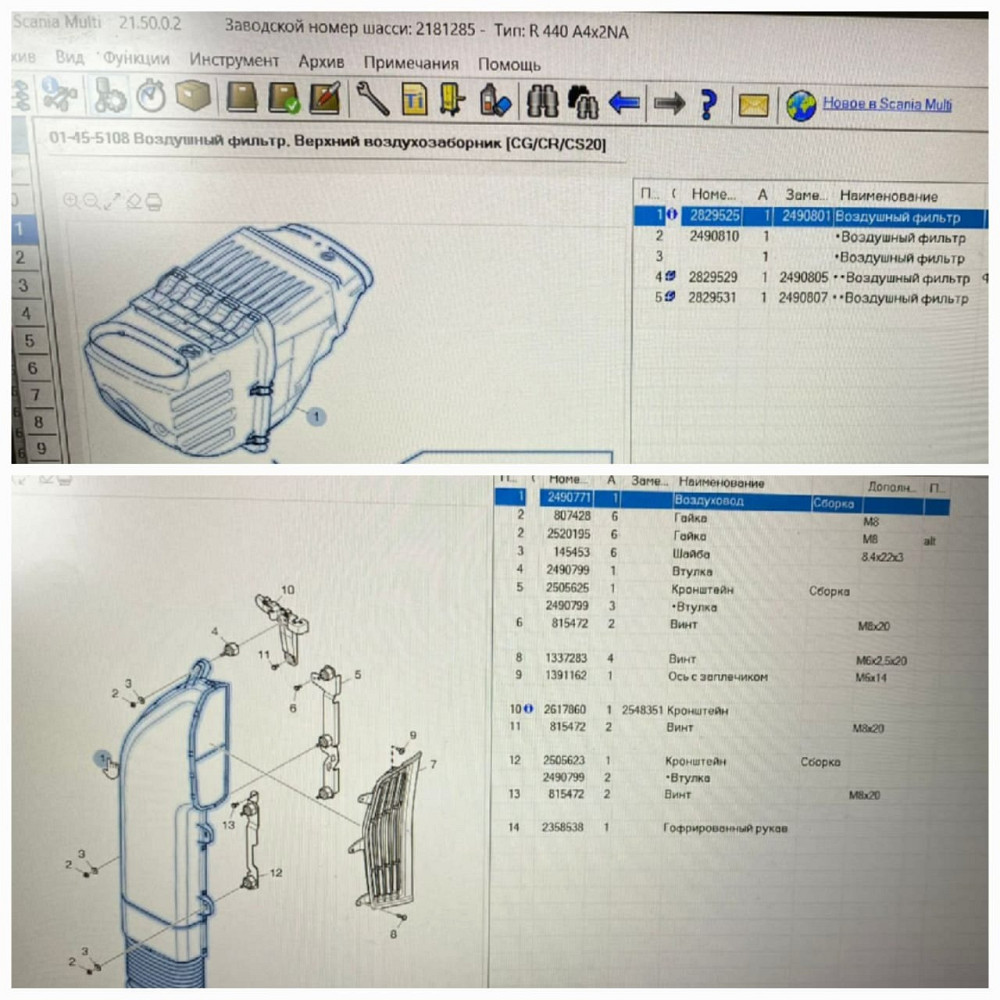Open the Примечания menu
1000x1000 pixels.
tap(411, 63)
